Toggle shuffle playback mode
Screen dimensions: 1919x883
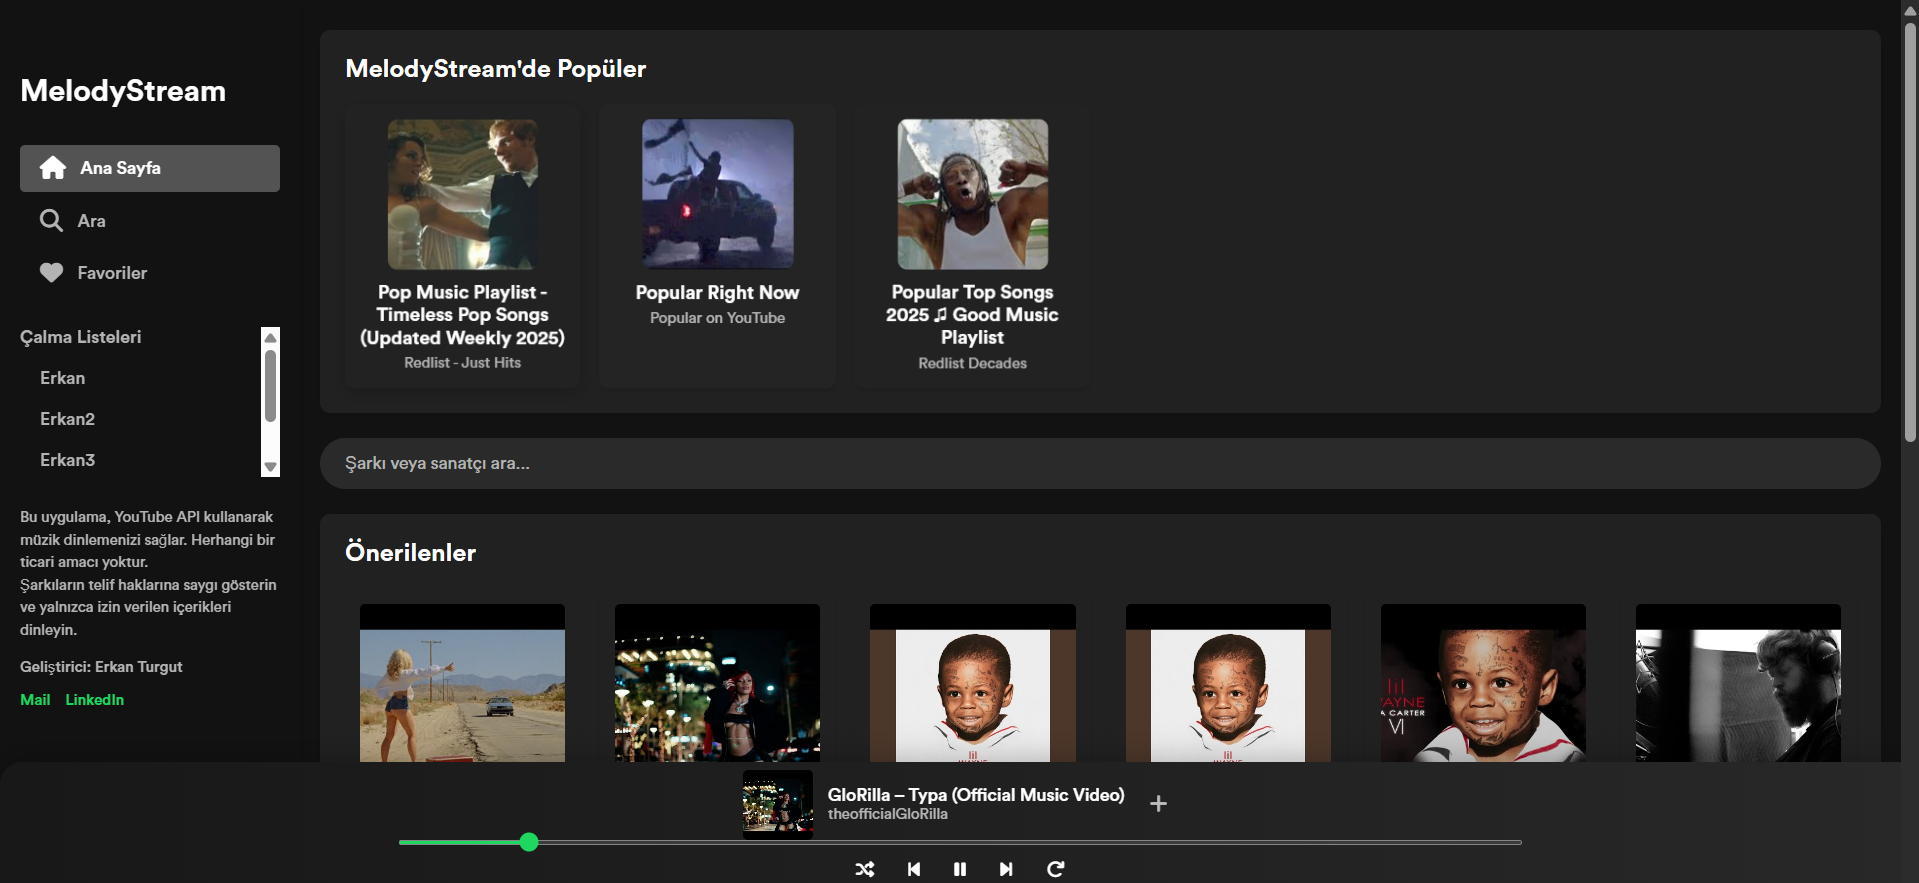point(865,869)
